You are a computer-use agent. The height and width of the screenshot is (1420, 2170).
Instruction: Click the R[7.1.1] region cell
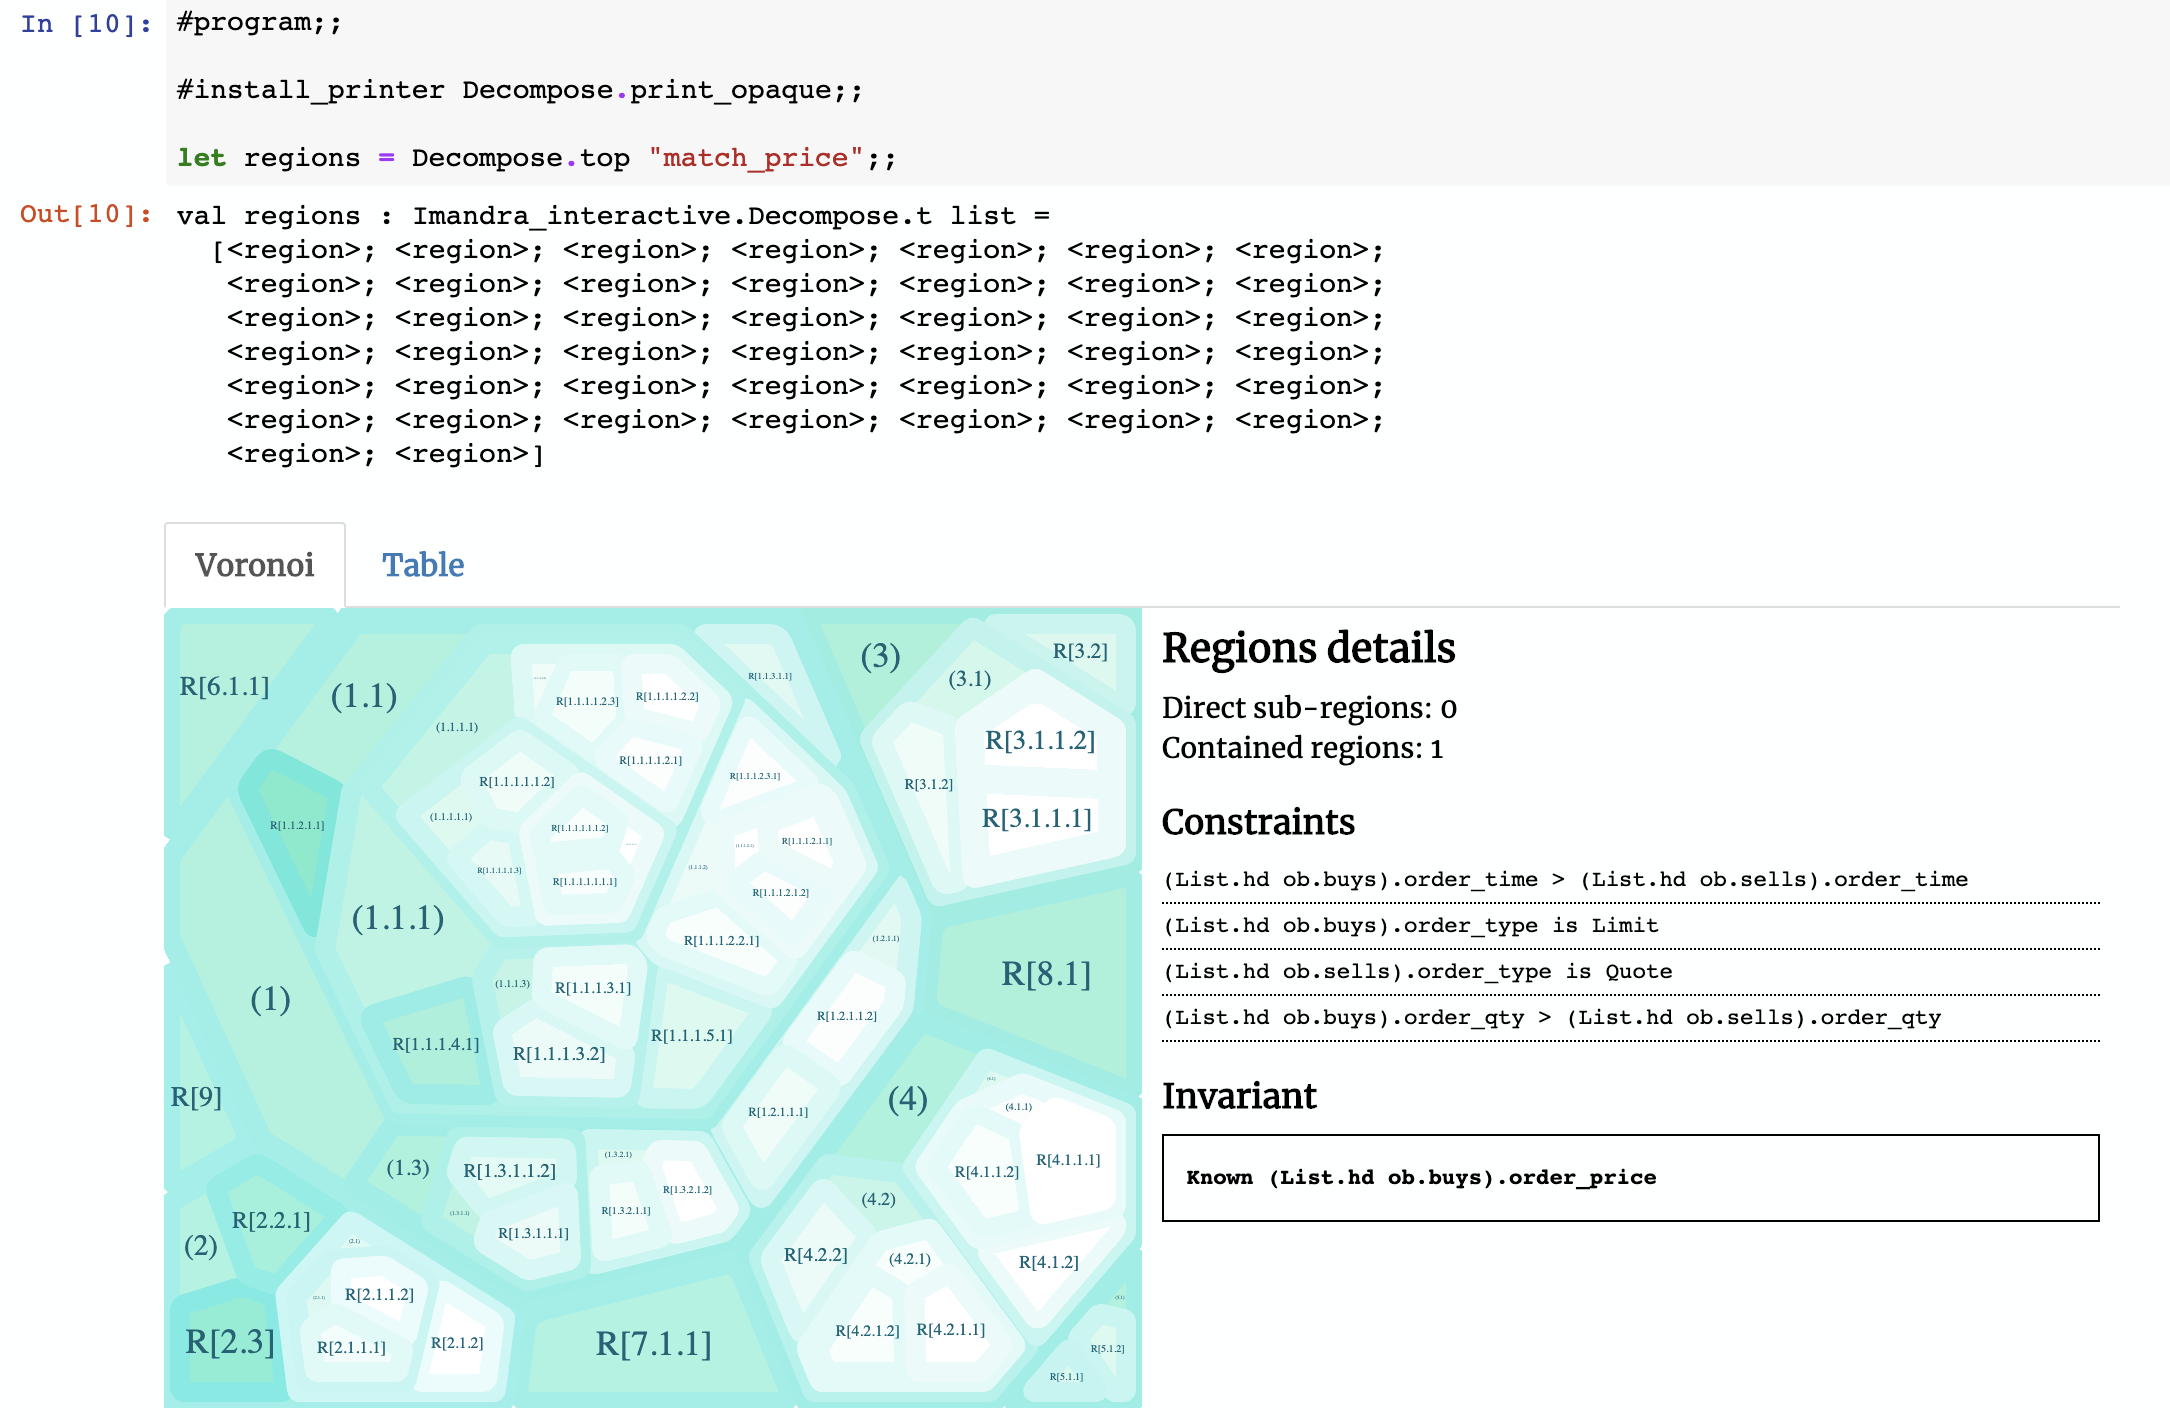click(x=652, y=1344)
